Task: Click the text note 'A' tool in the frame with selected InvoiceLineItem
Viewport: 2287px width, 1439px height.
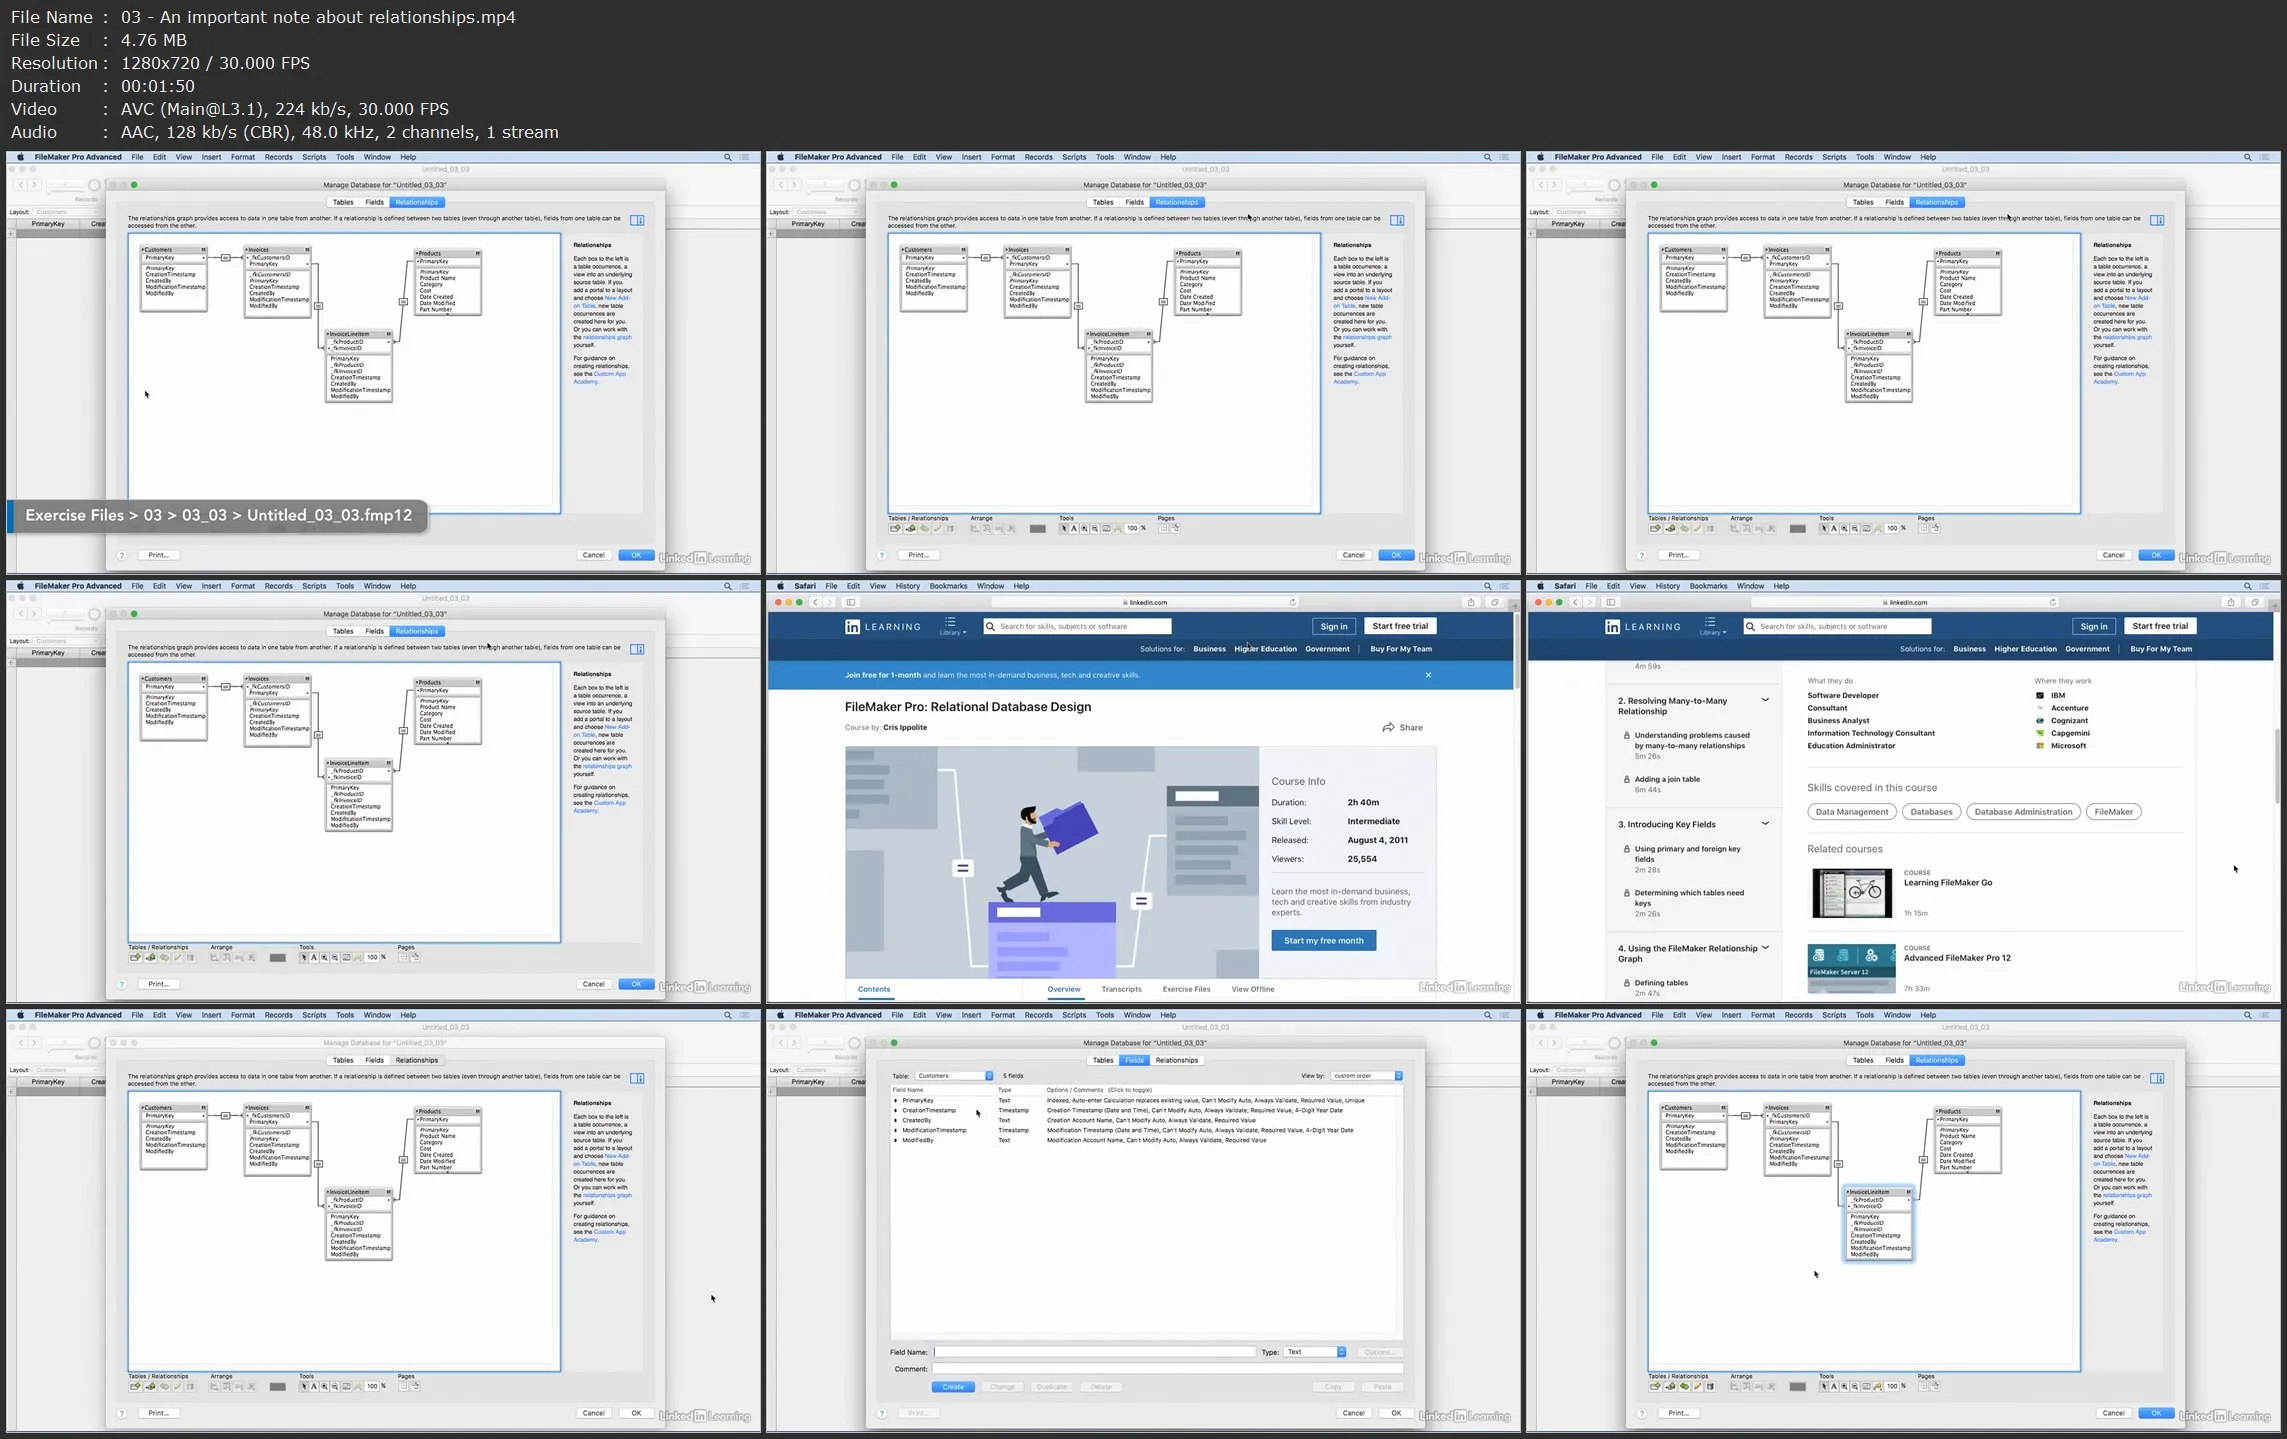Action: [1833, 1386]
